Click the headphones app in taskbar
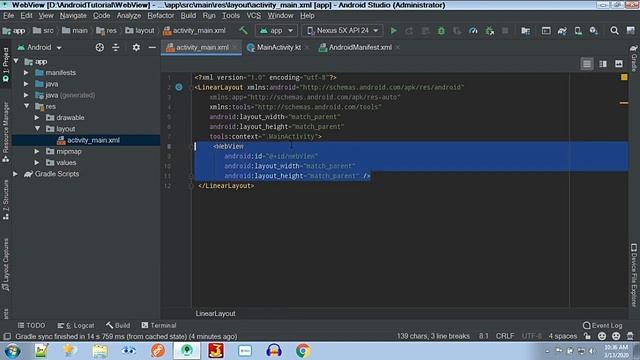The width and height of the screenshot is (640, 360). tap(273, 351)
